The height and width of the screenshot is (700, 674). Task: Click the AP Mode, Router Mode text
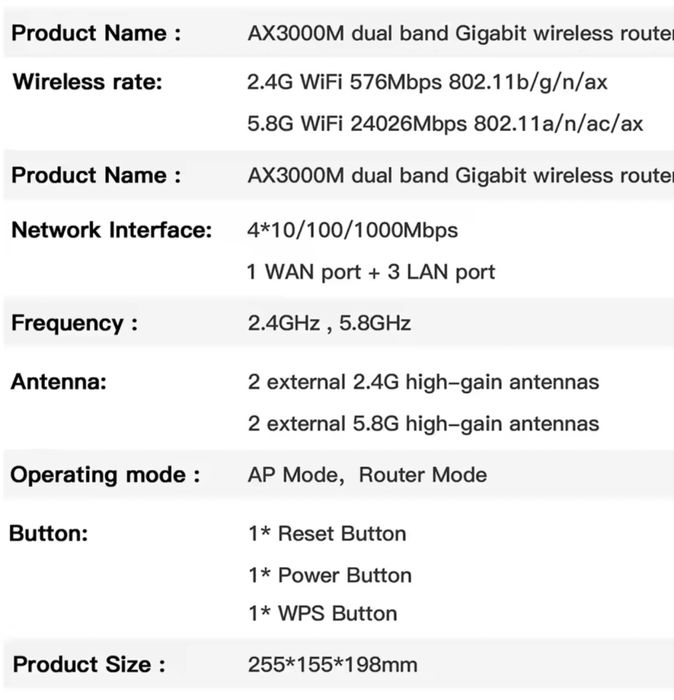click(x=367, y=475)
